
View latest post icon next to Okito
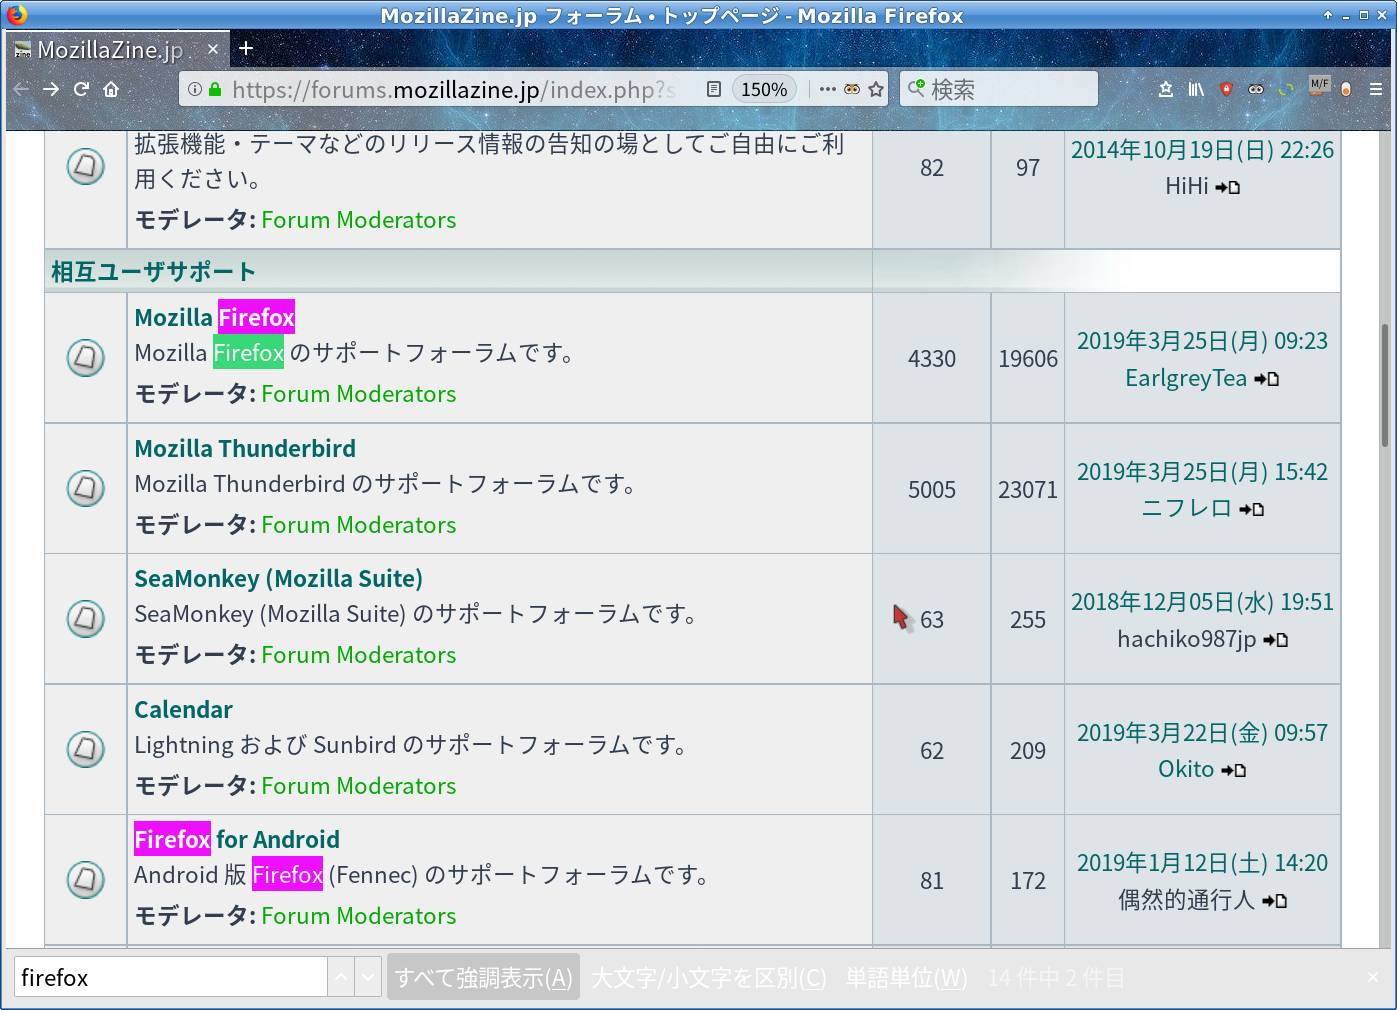coord(1234,770)
